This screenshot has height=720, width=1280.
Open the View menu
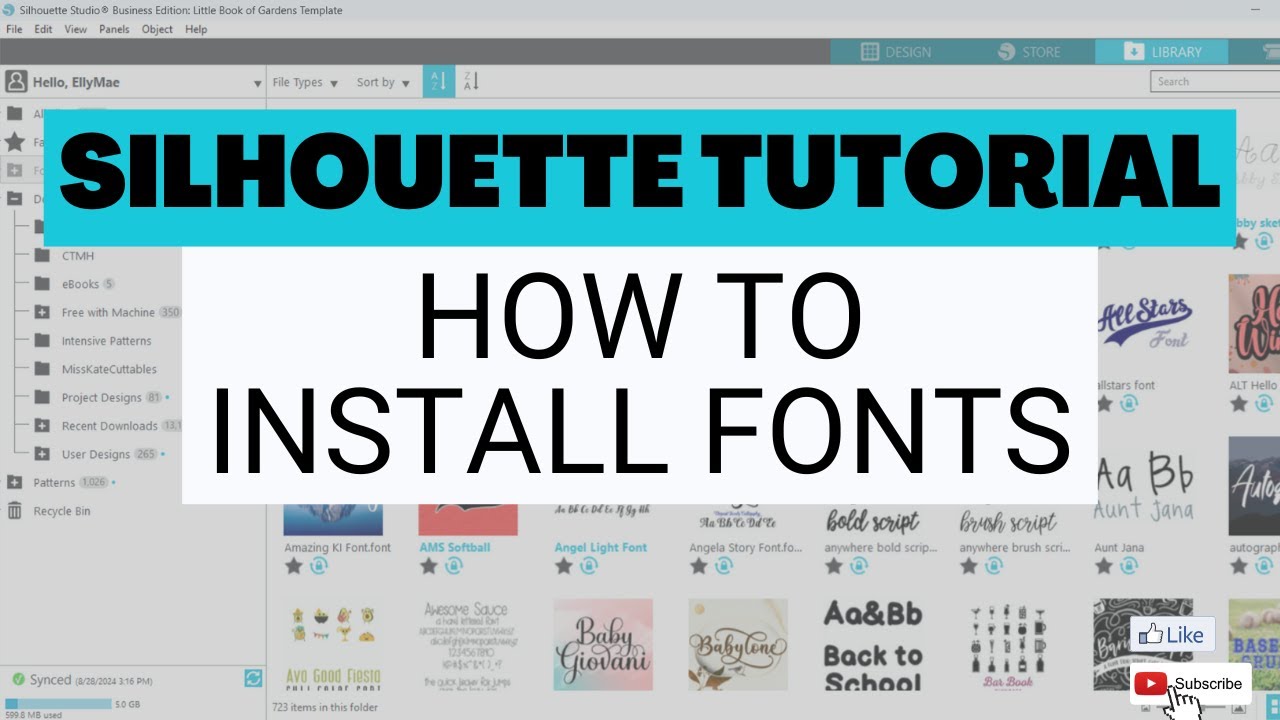(x=76, y=29)
